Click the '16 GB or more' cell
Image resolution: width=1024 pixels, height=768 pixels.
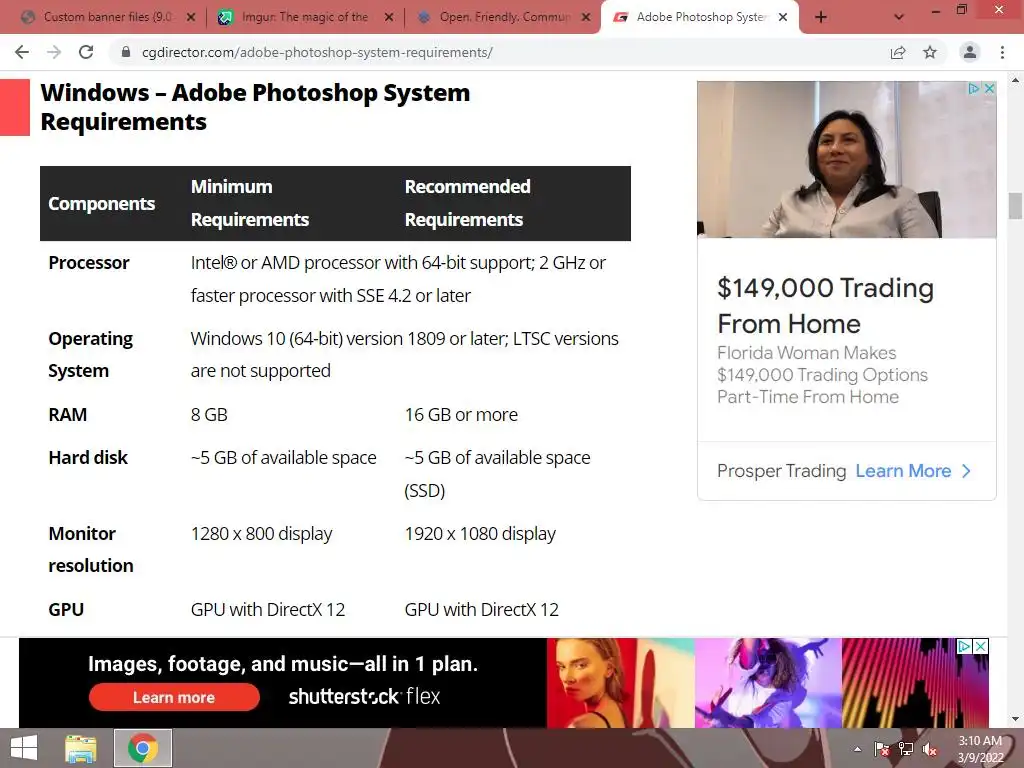pyautogui.click(x=461, y=415)
